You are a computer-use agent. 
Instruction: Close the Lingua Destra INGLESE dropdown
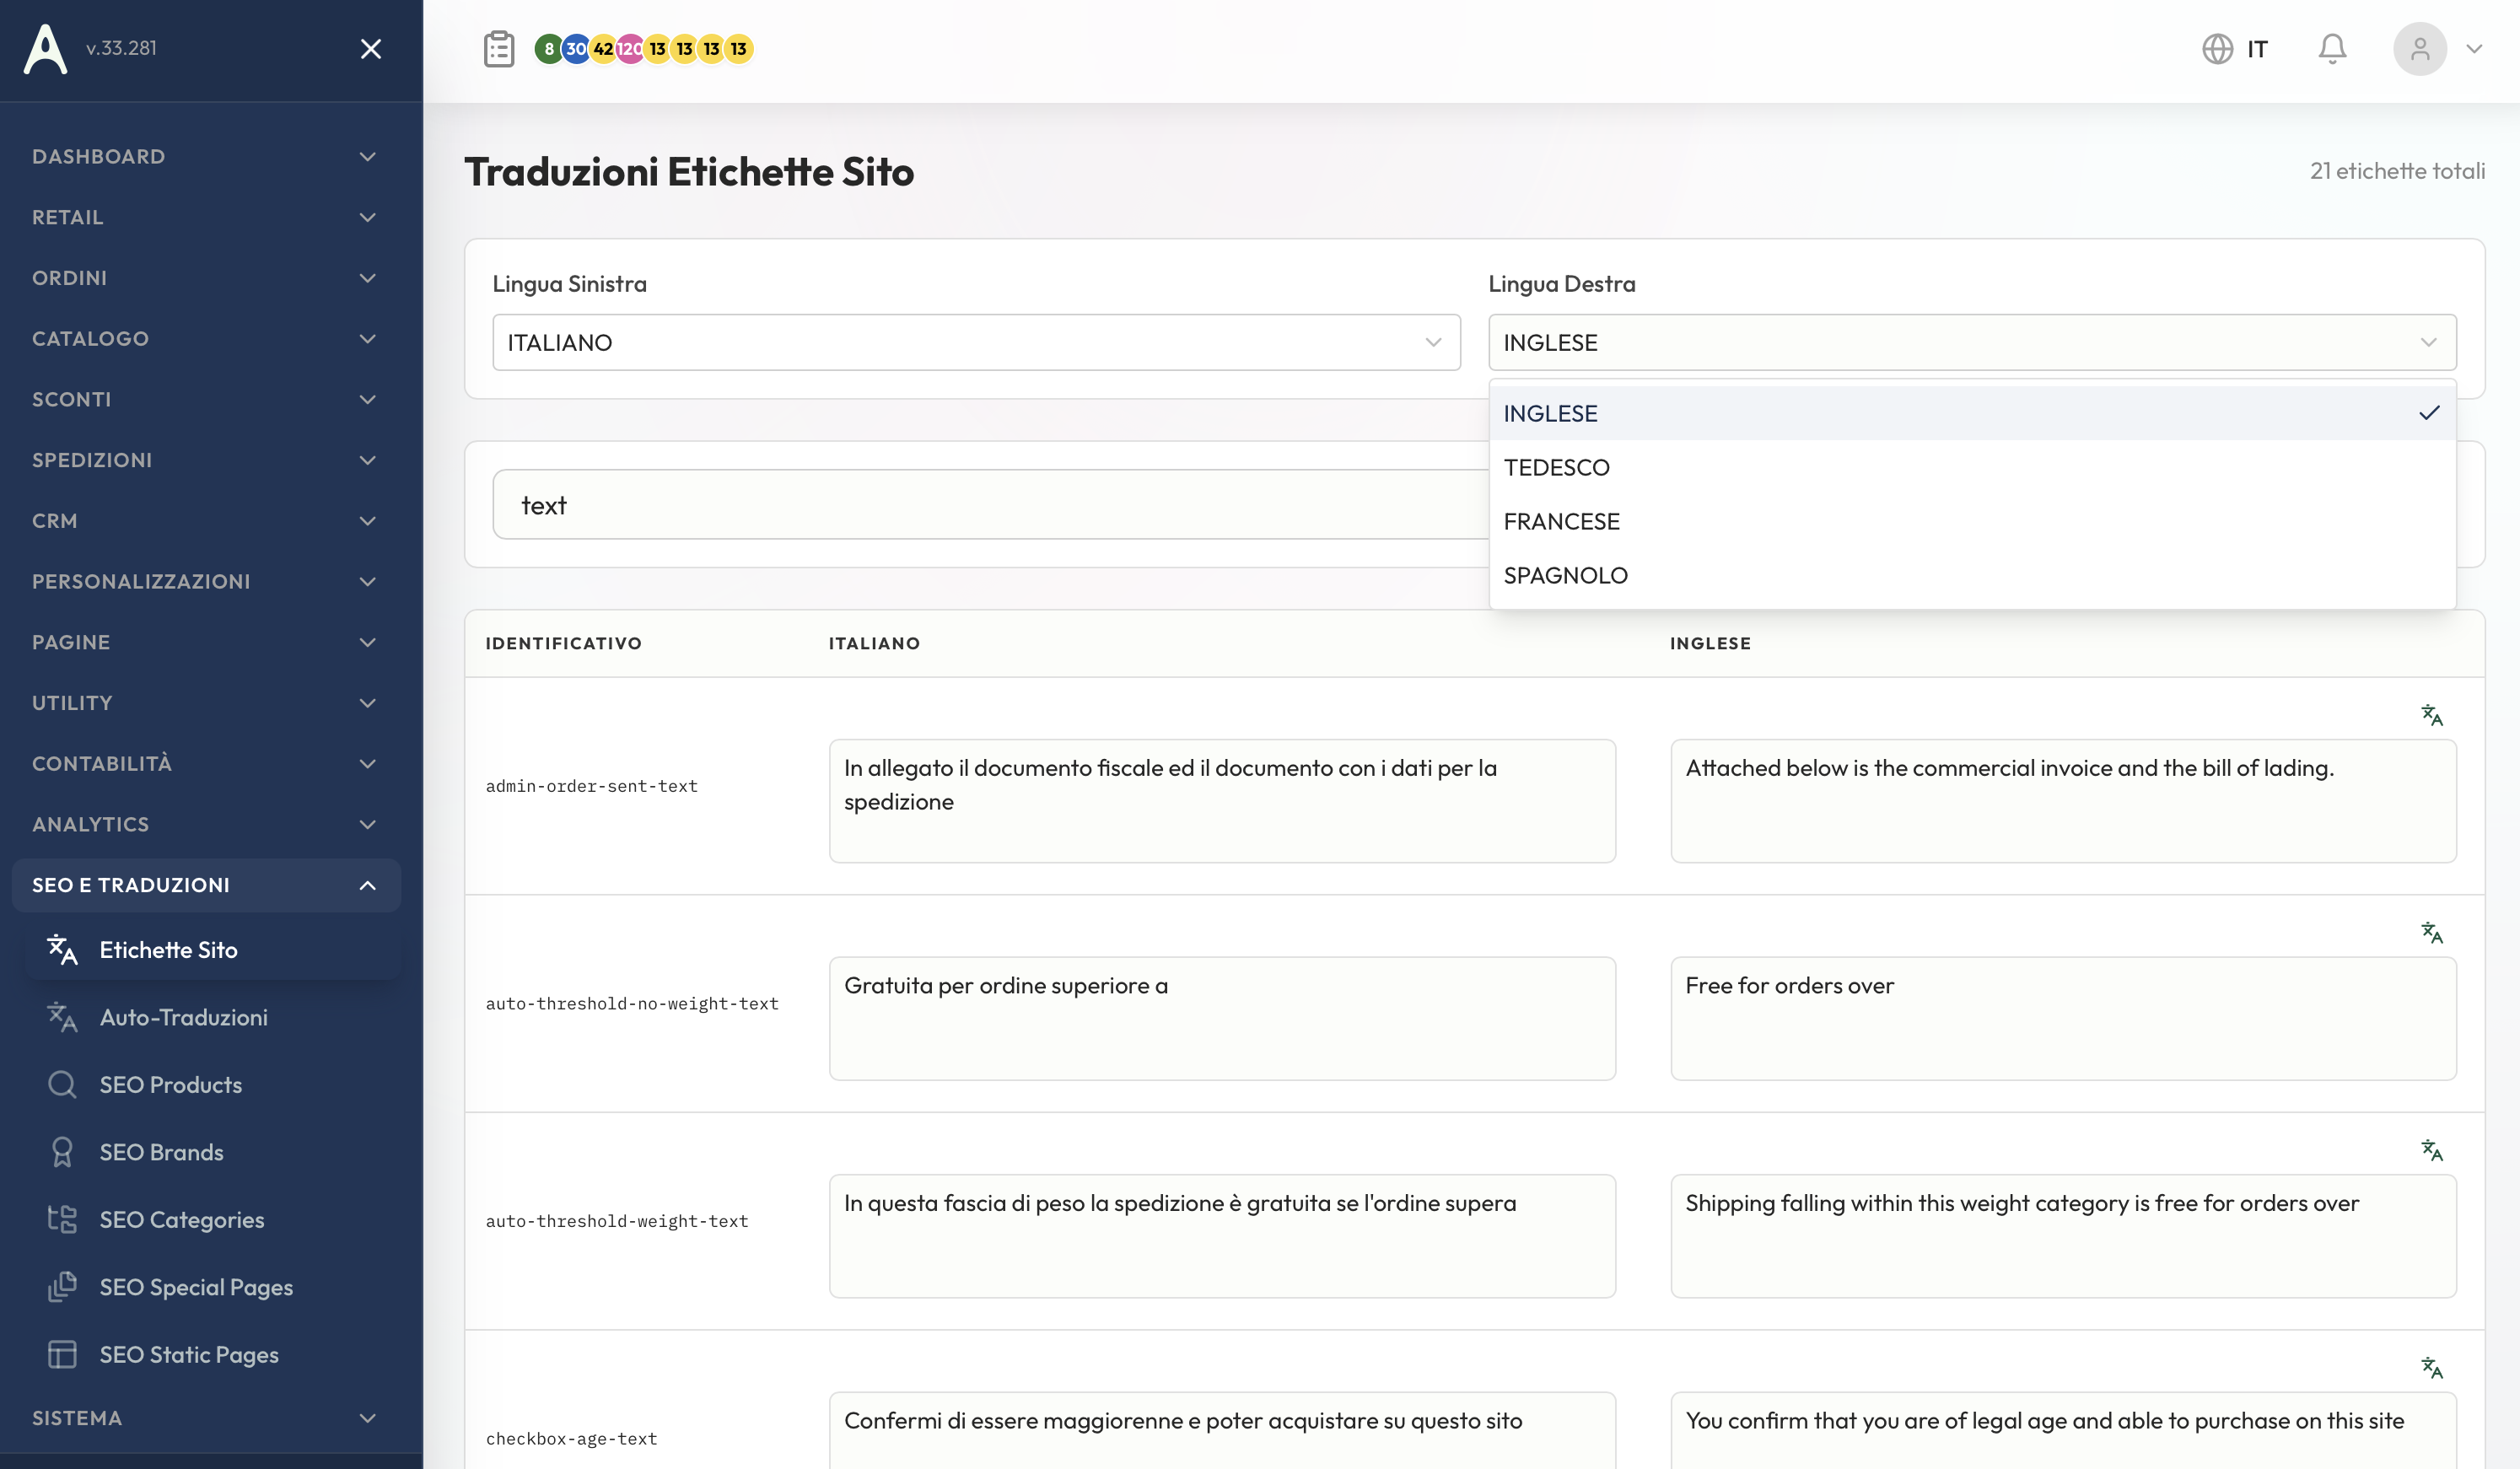[x=1972, y=342]
